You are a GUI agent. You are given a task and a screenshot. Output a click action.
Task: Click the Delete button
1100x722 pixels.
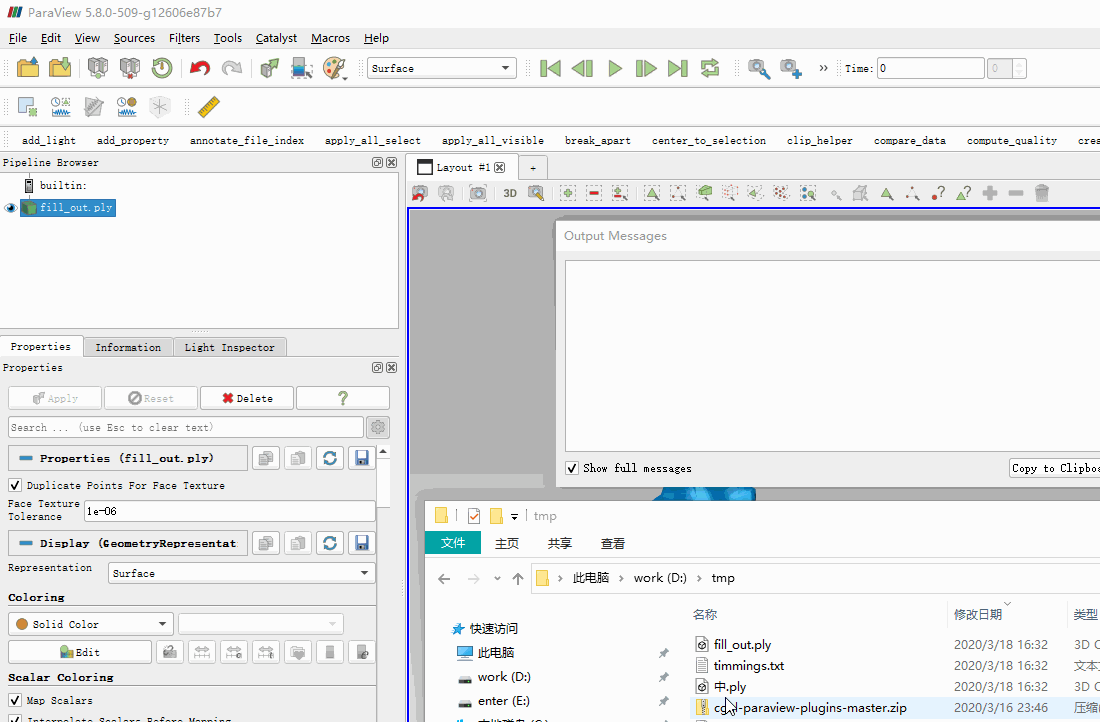coord(247,398)
